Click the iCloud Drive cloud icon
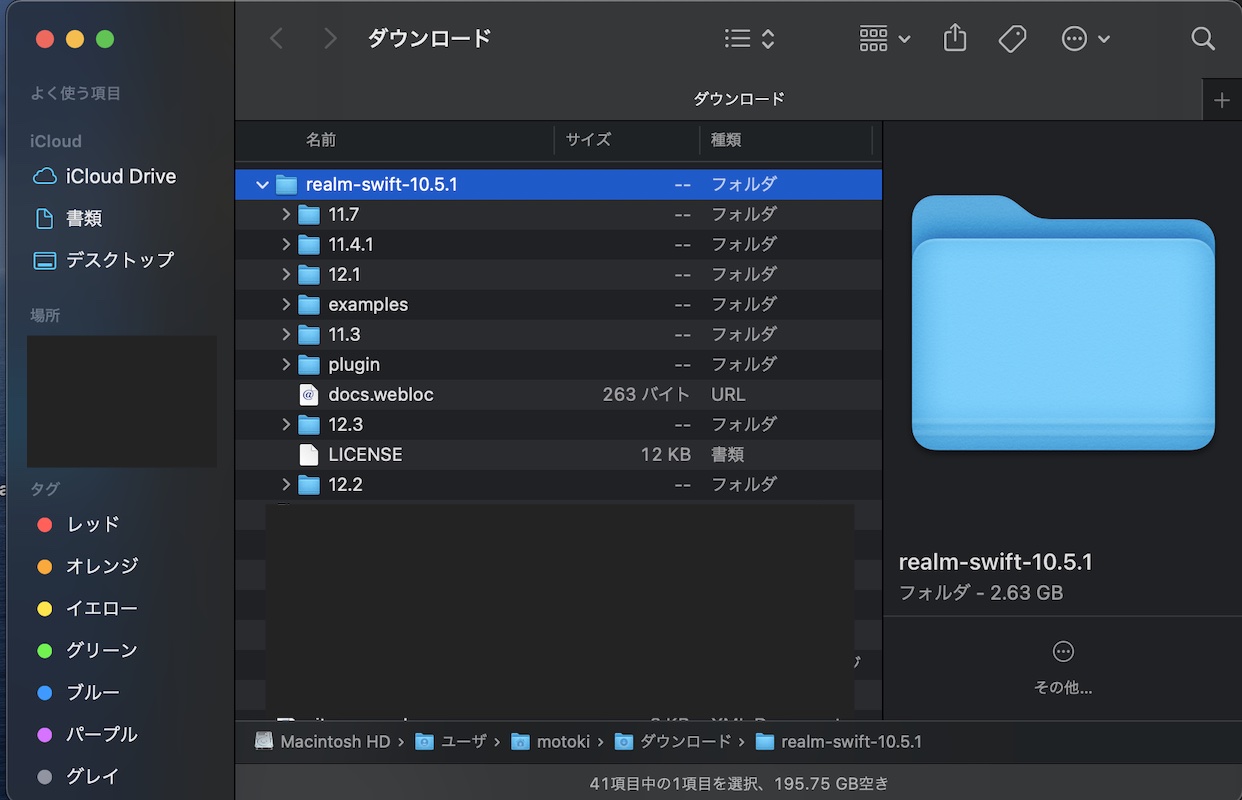 44,176
